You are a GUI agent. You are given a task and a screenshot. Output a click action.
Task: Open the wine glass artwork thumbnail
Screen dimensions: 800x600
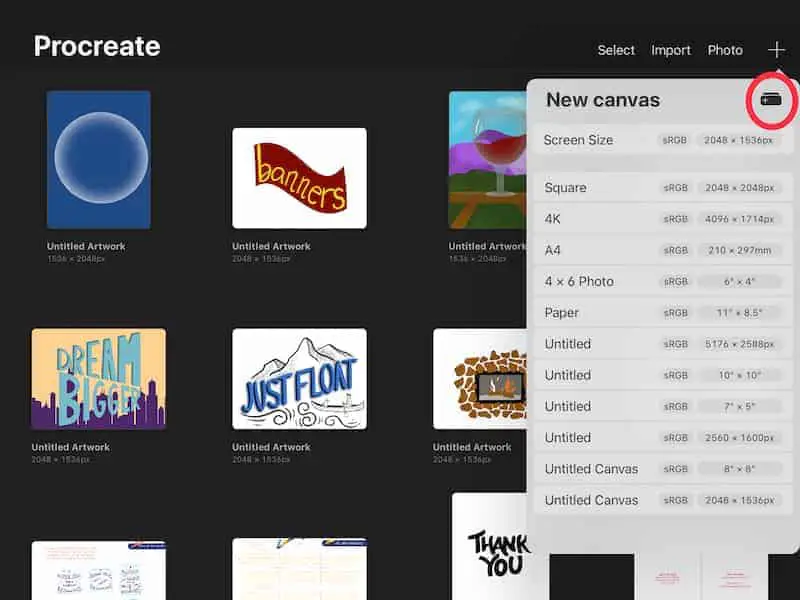point(488,160)
